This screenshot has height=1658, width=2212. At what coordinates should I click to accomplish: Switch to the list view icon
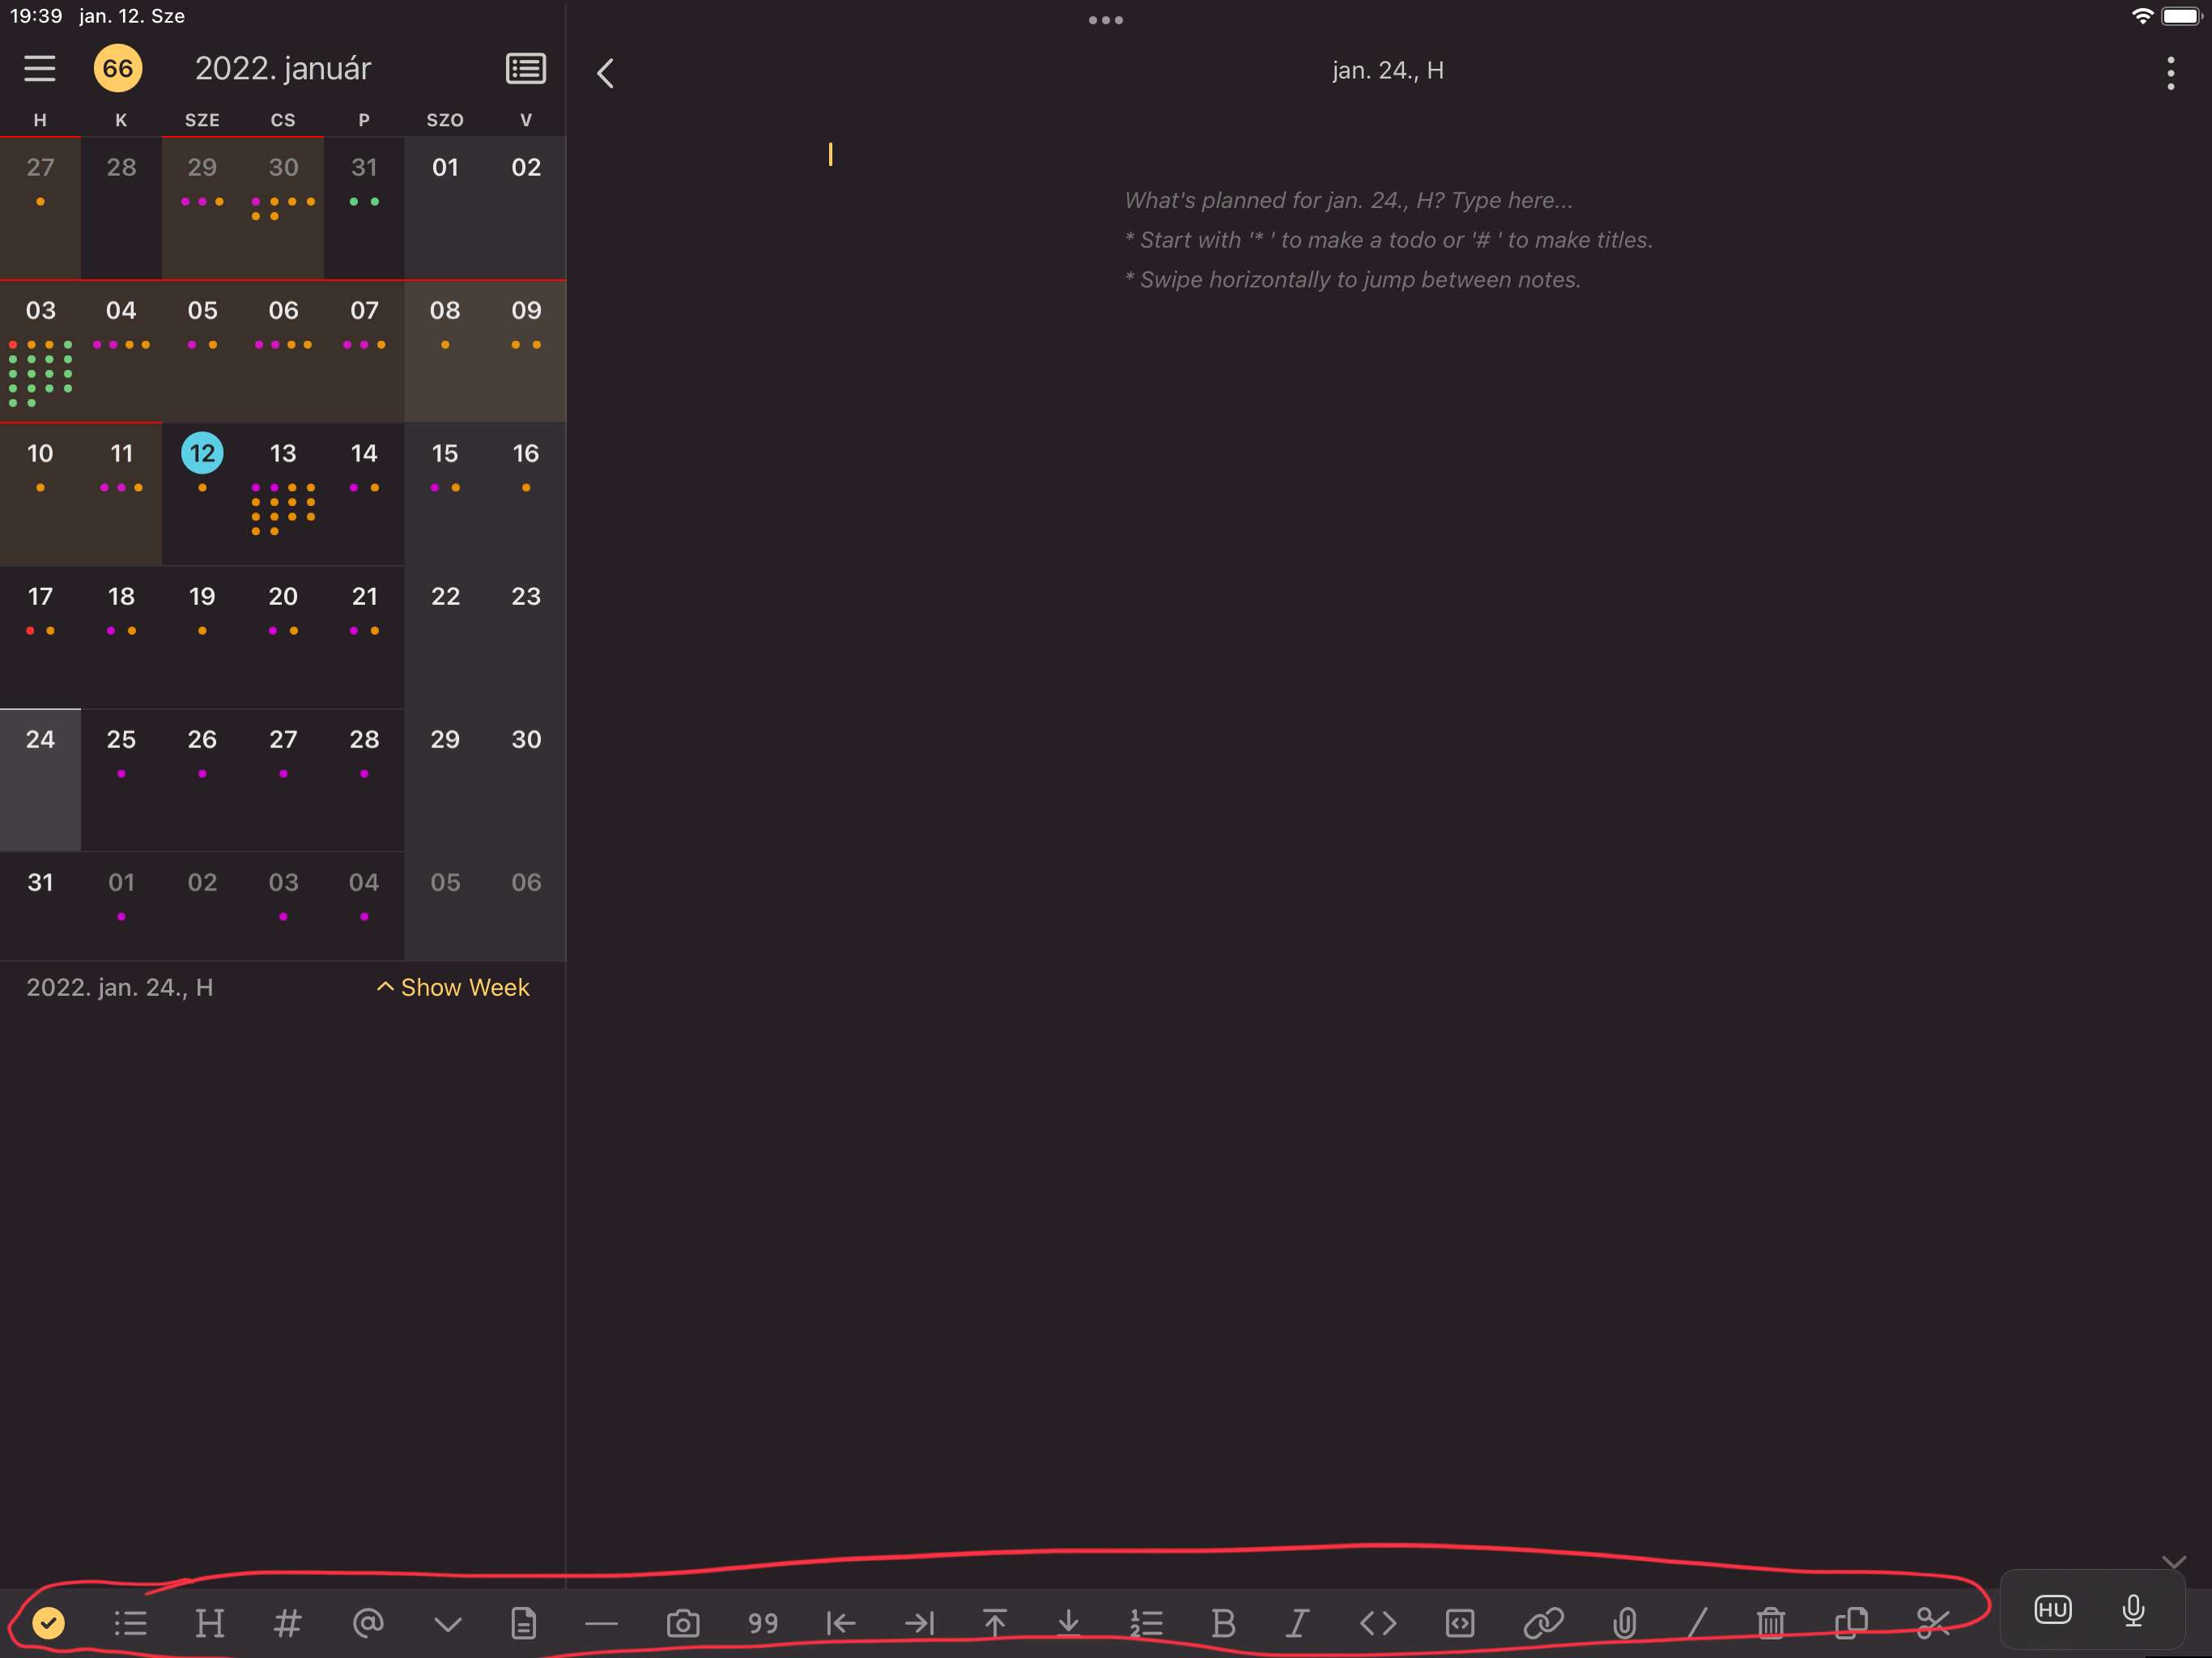click(526, 68)
